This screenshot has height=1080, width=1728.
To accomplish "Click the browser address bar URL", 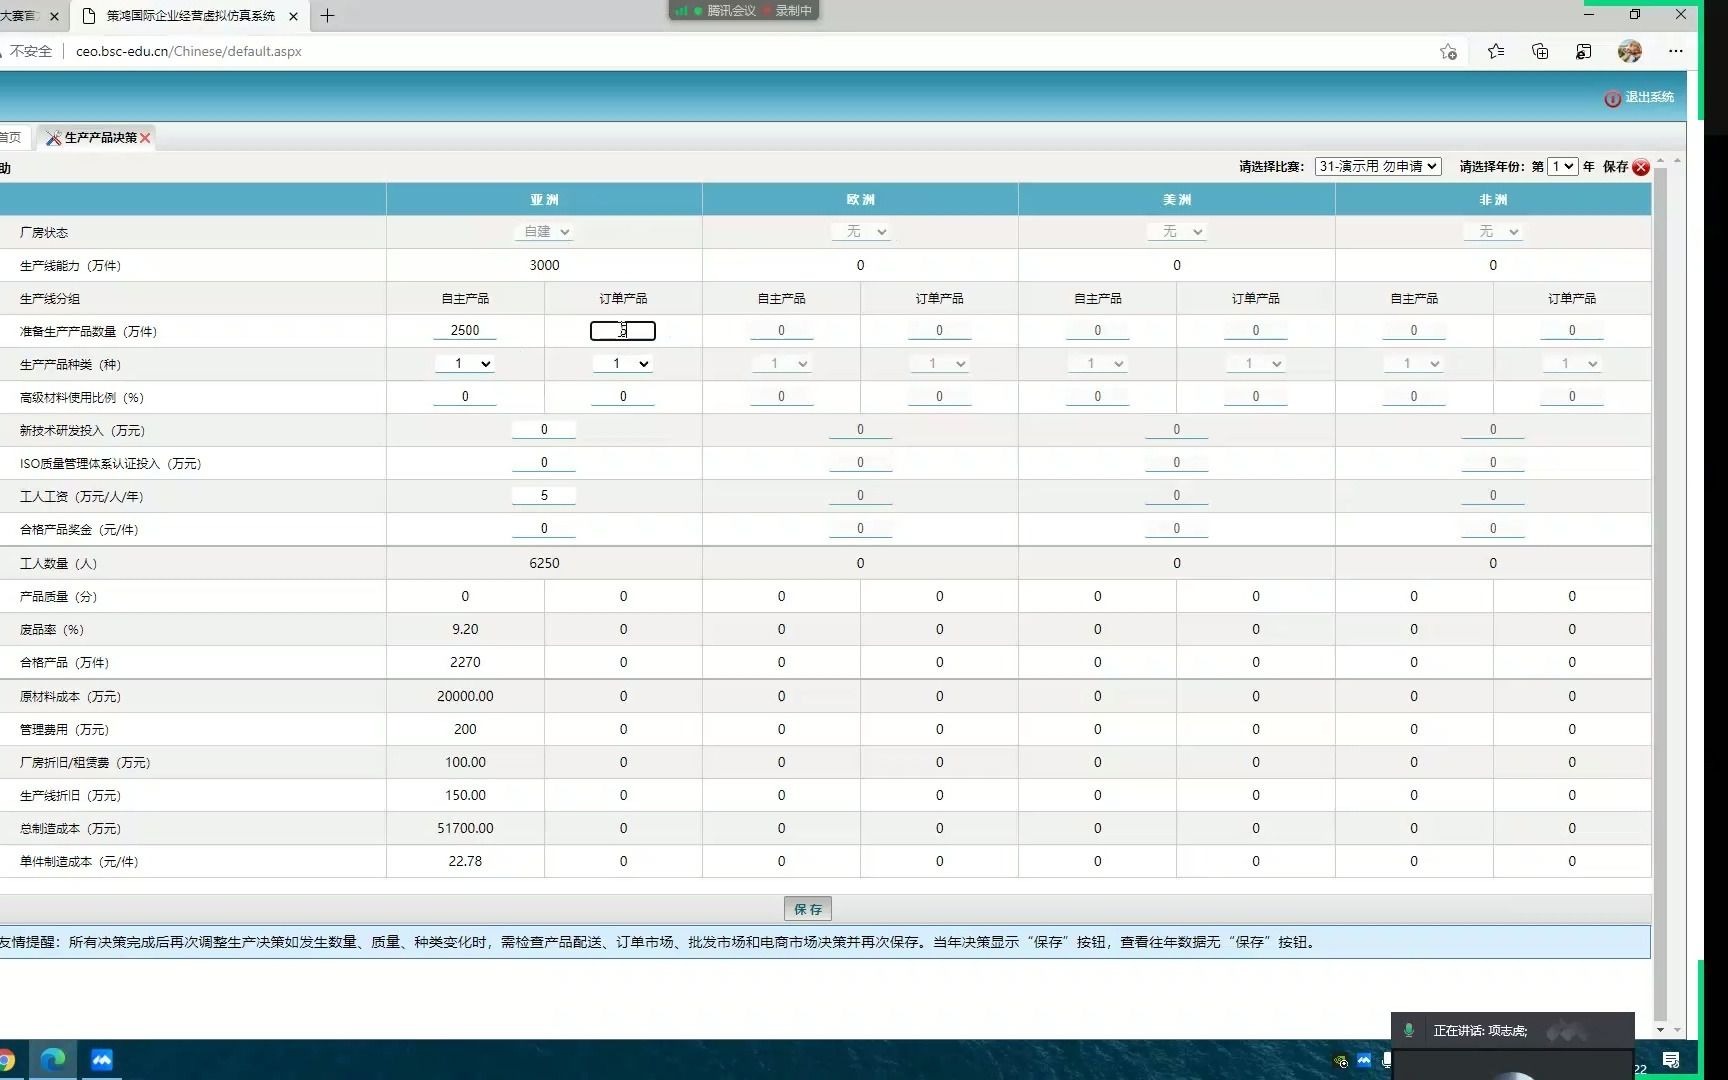I will (x=189, y=52).
